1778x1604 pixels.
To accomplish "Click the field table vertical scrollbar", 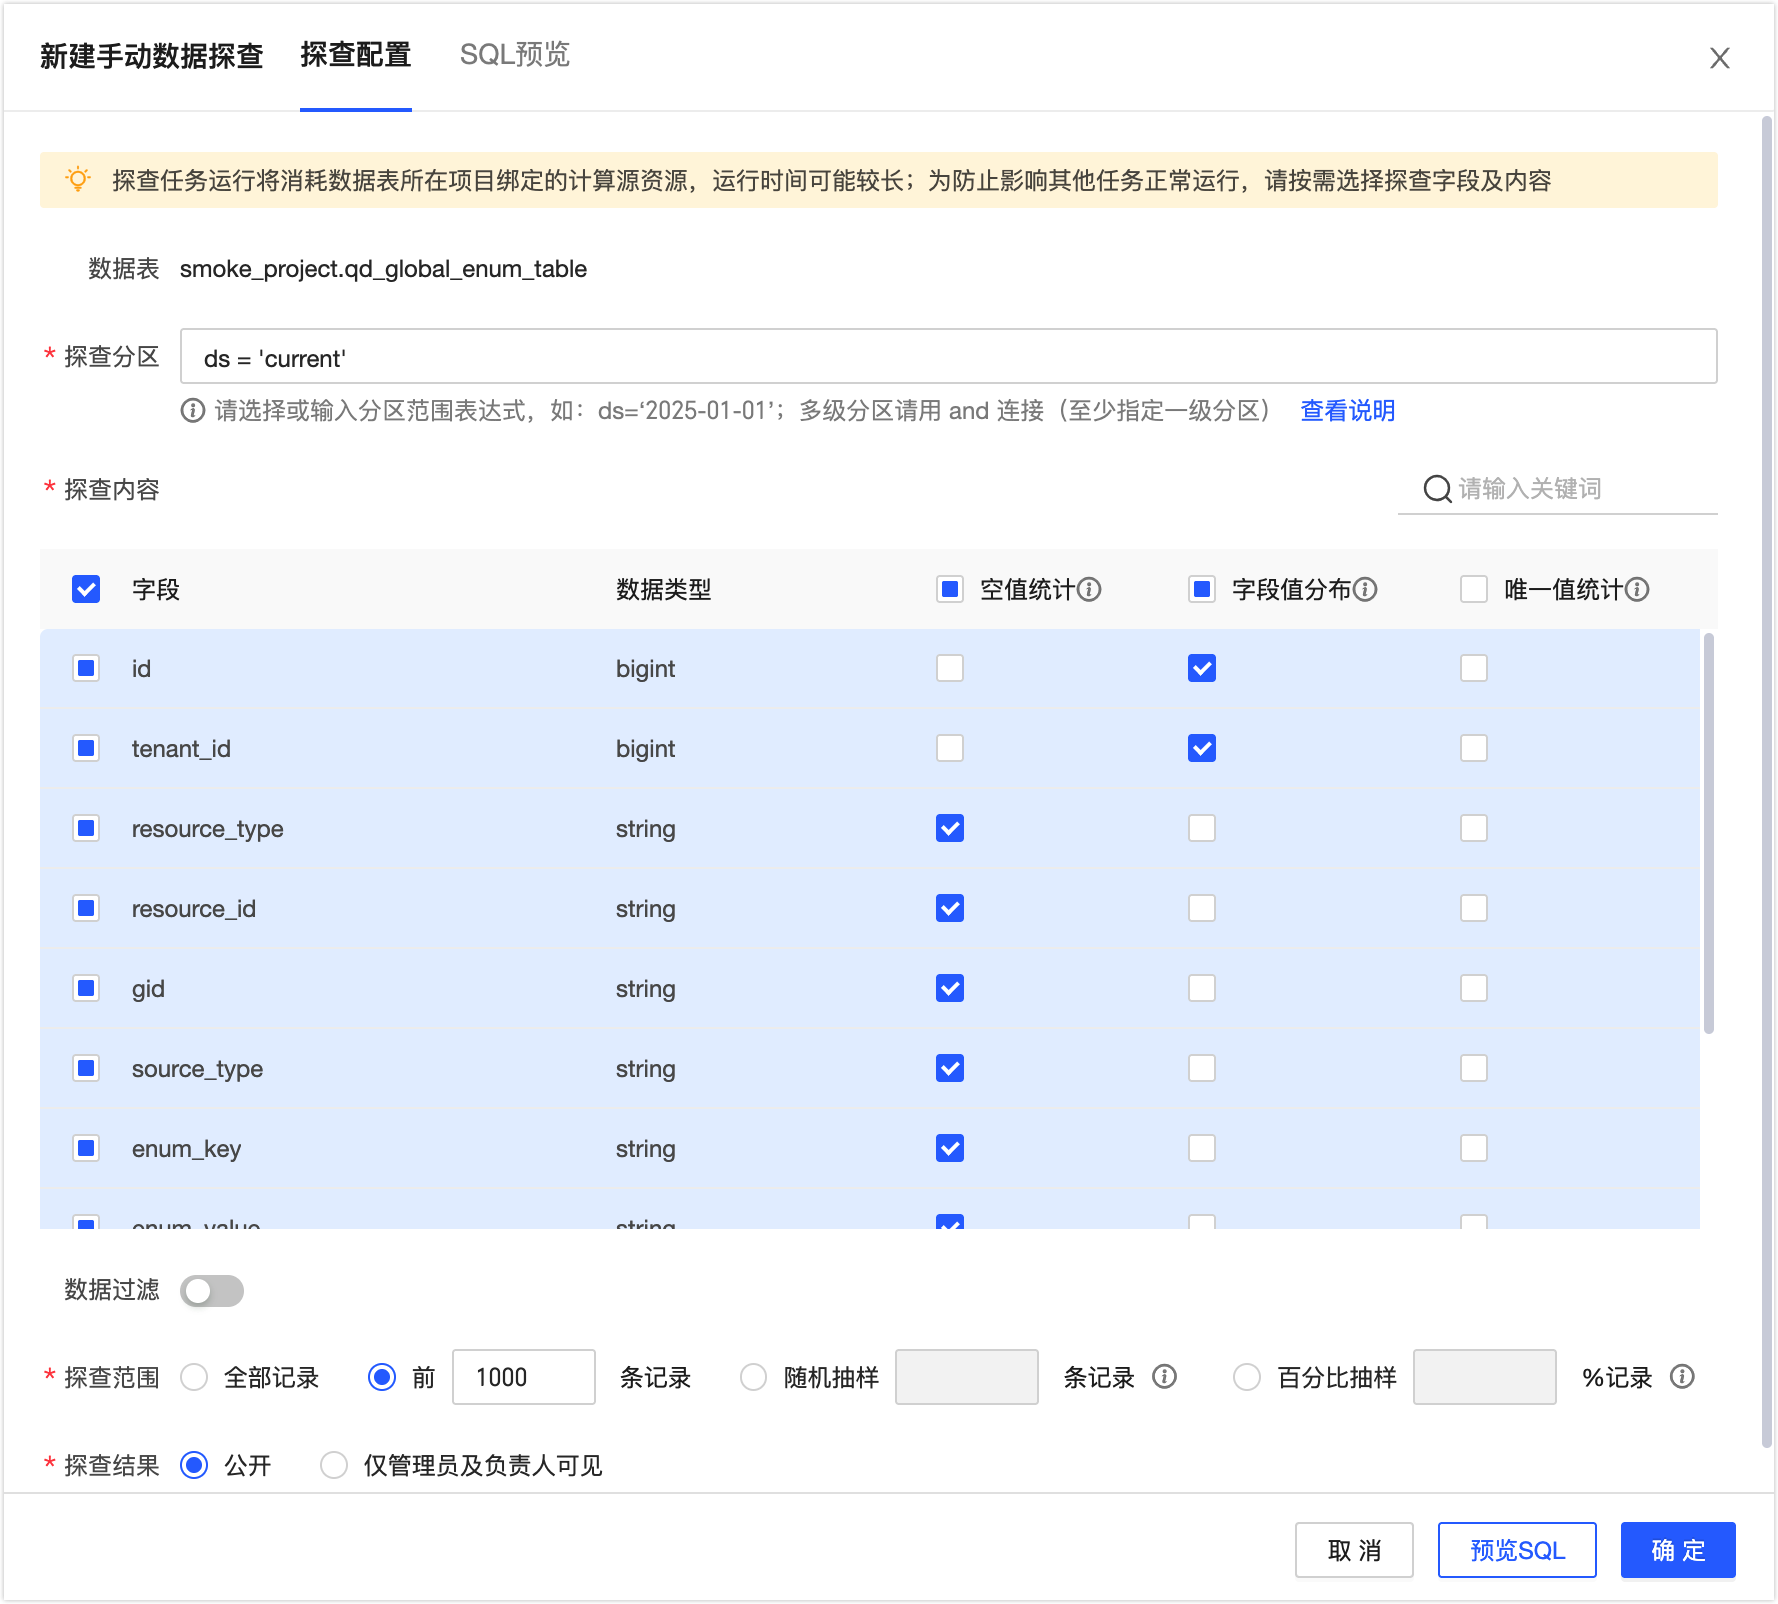I will point(1708,832).
